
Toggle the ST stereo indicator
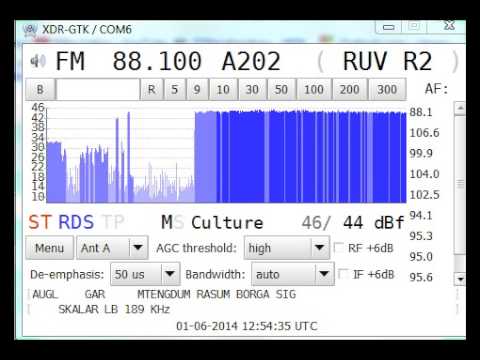click(x=40, y=222)
